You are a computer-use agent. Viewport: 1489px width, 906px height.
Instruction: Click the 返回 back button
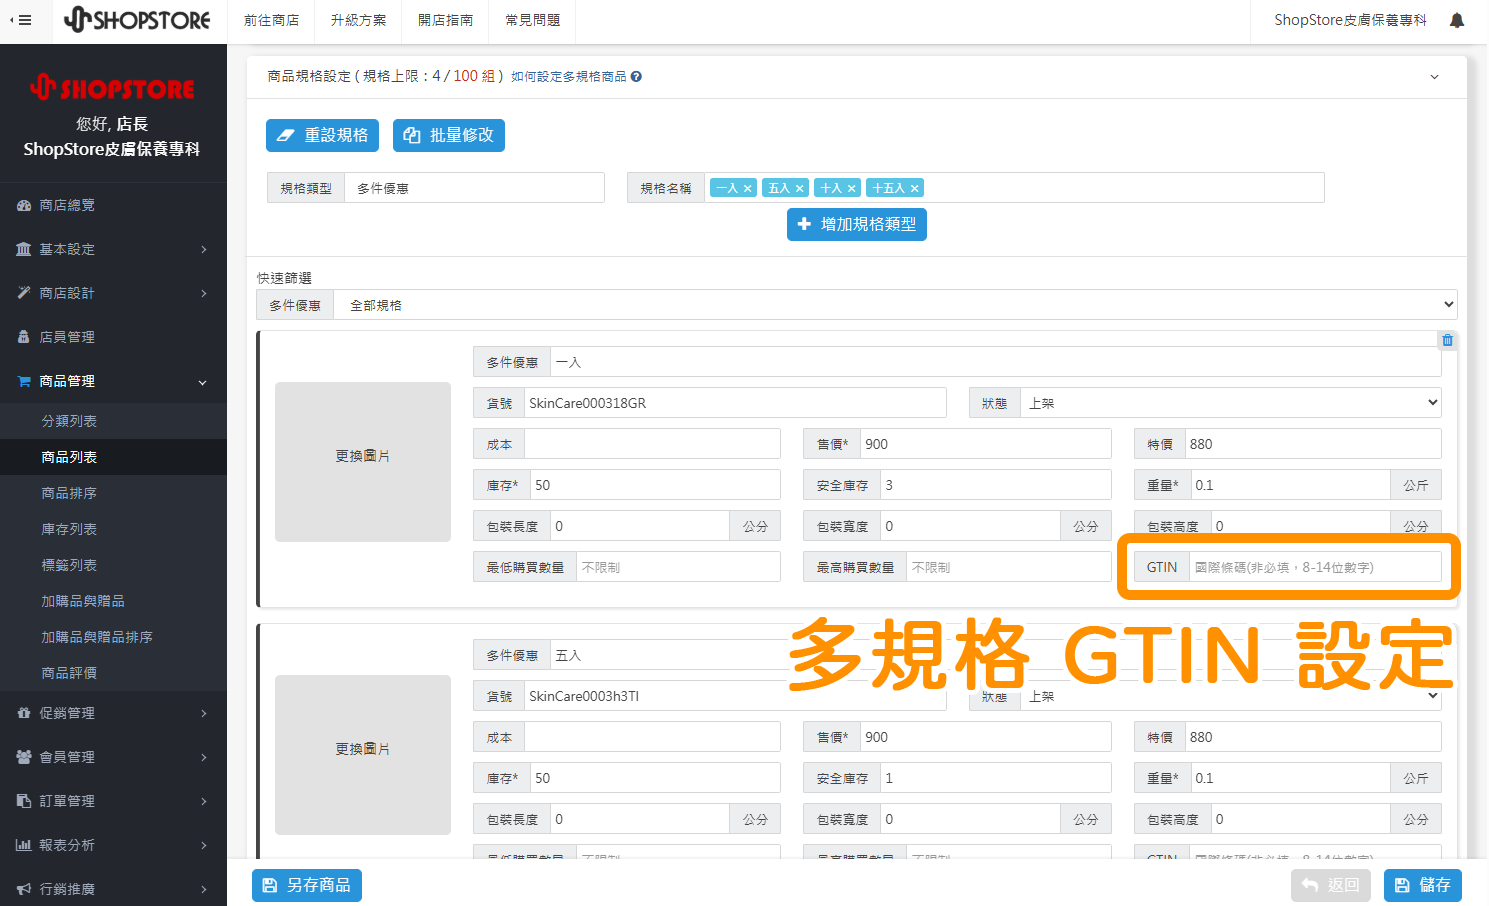click(x=1332, y=885)
